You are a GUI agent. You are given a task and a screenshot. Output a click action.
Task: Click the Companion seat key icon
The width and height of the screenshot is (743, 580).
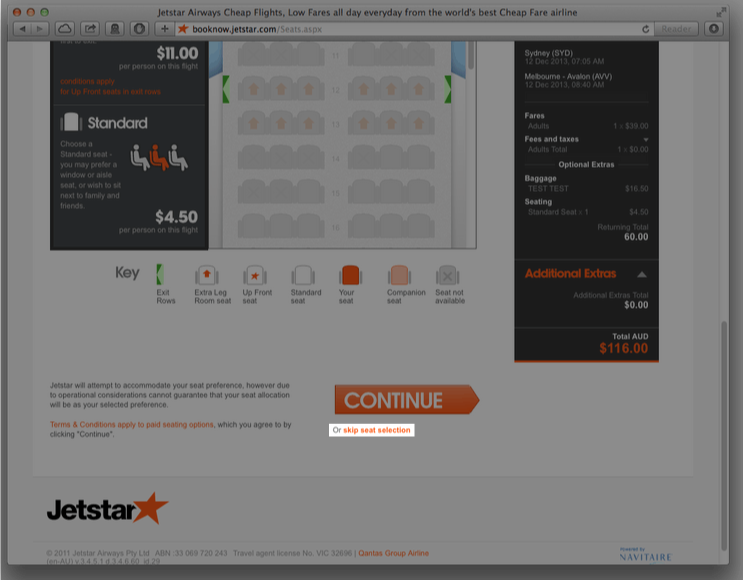click(399, 275)
